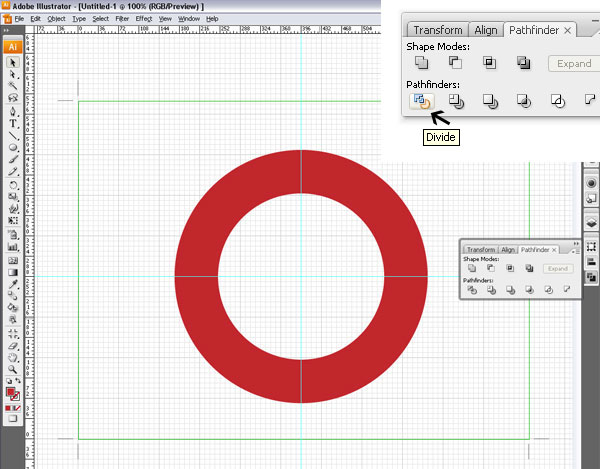Open the Edit menu
Image resolution: width=600 pixels, height=469 pixels.
point(36,18)
